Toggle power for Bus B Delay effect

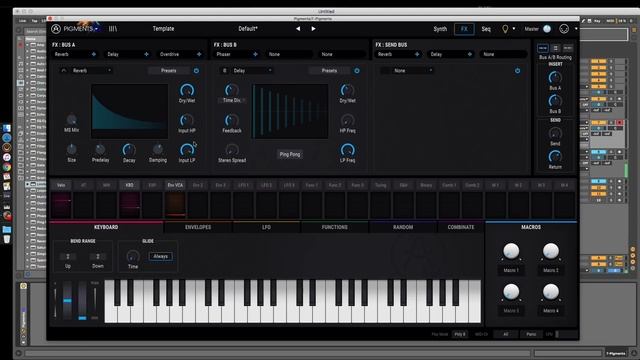click(357, 71)
